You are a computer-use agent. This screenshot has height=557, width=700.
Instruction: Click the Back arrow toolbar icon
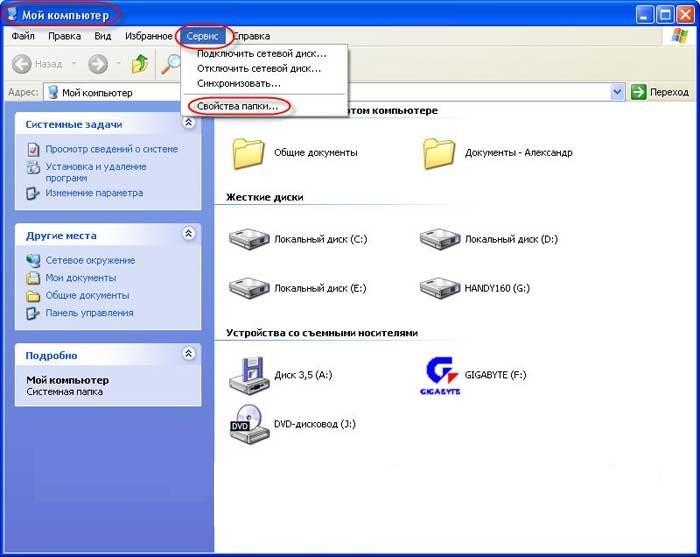(21, 64)
